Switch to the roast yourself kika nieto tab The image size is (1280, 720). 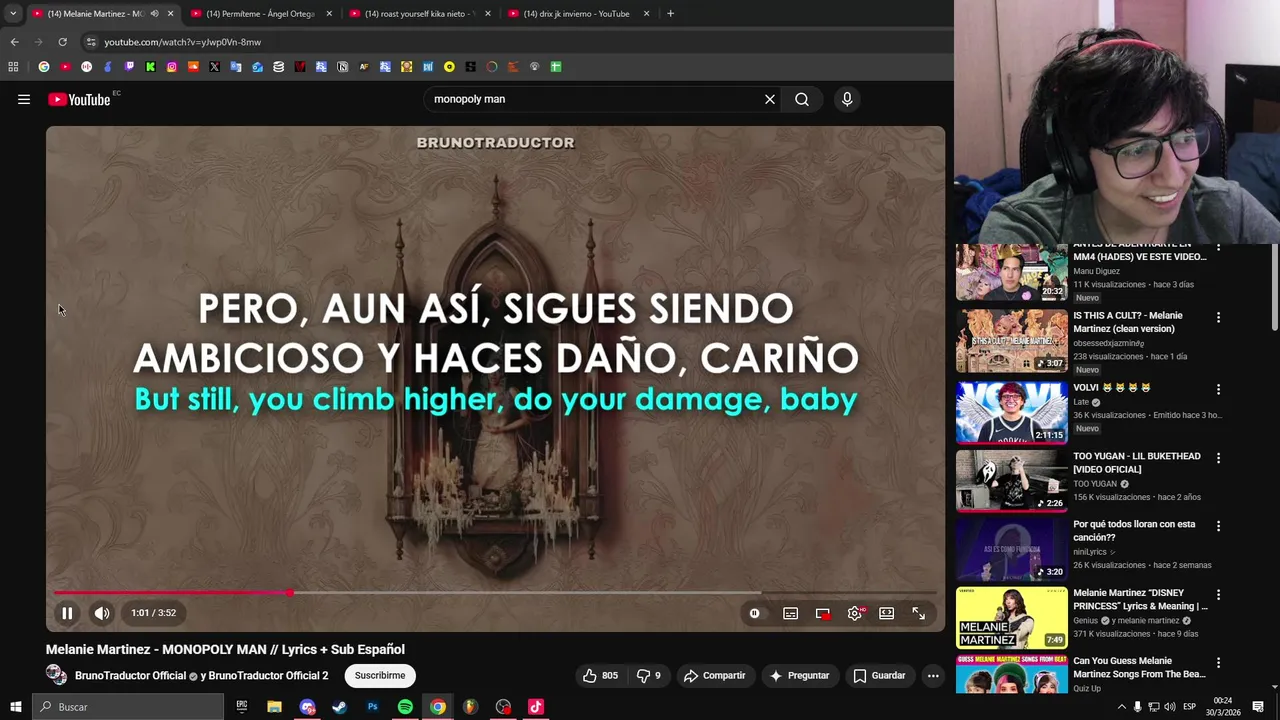point(419,14)
